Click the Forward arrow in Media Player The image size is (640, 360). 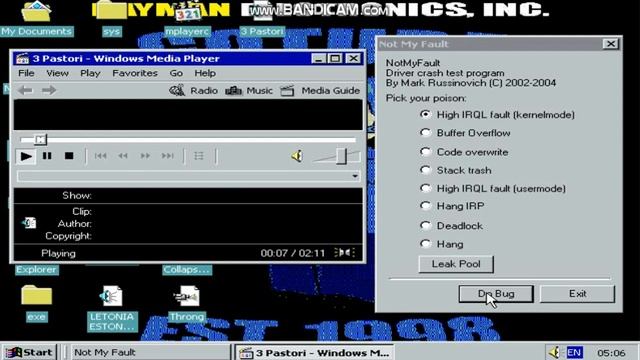pos(49,90)
